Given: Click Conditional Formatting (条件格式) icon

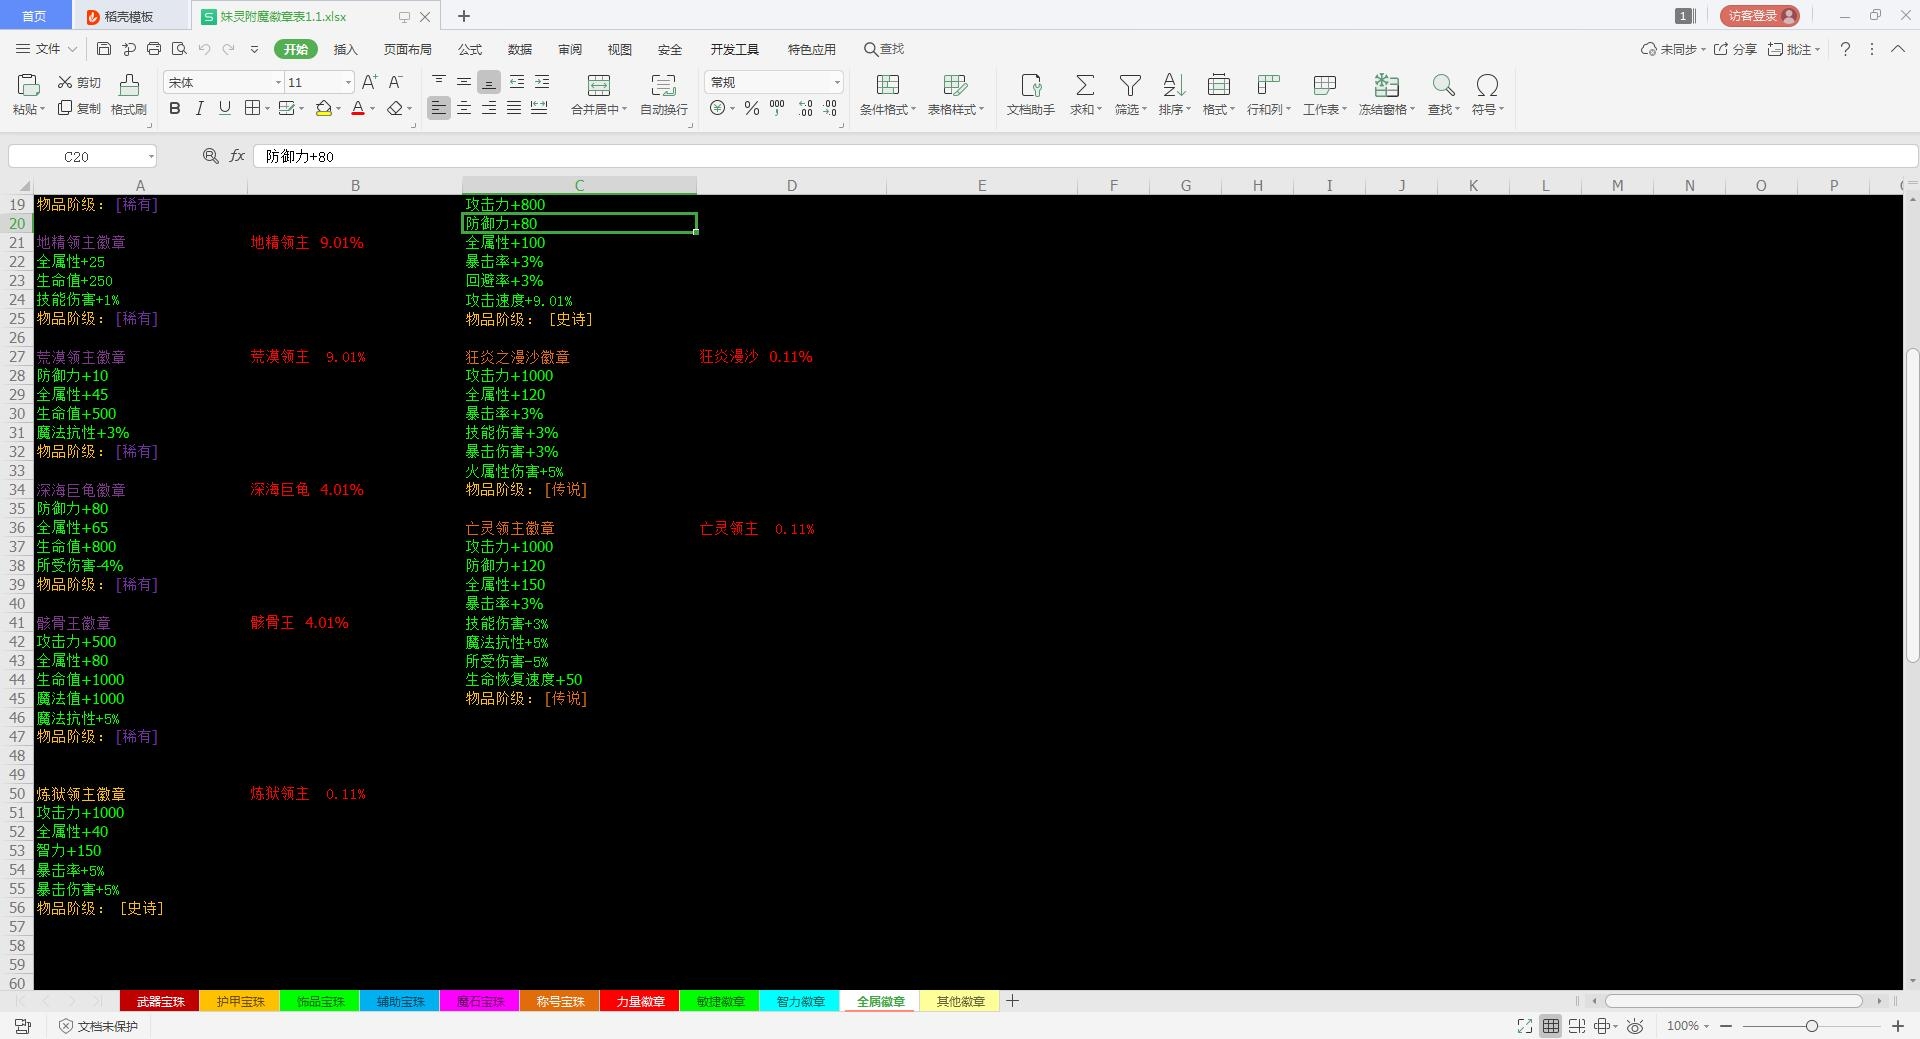Looking at the screenshot, I should [887, 85].
